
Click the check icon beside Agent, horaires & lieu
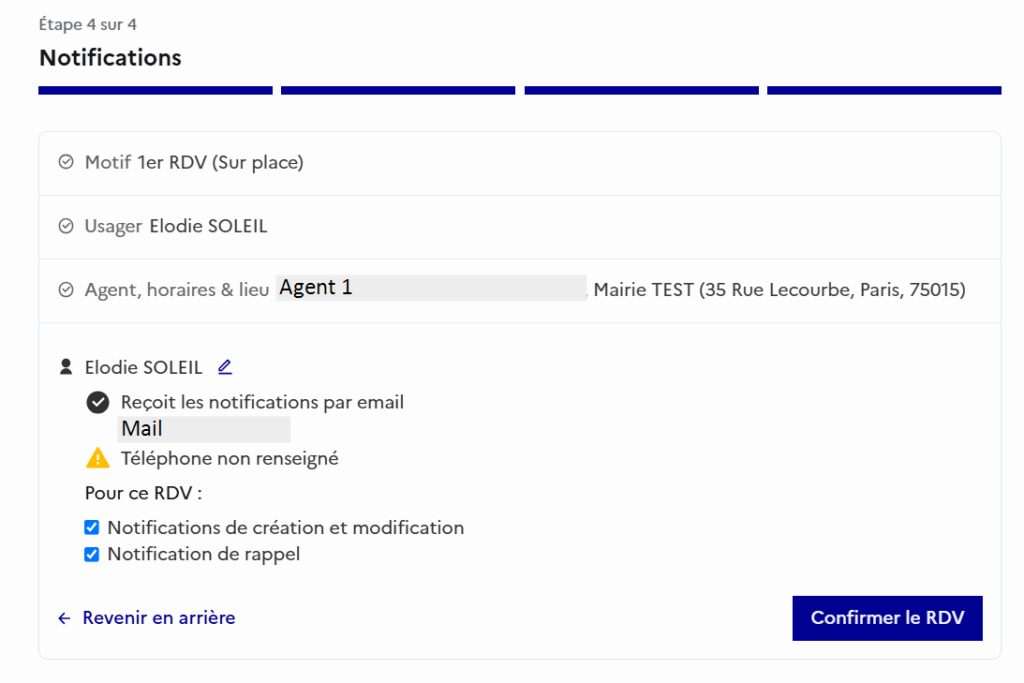66,289
